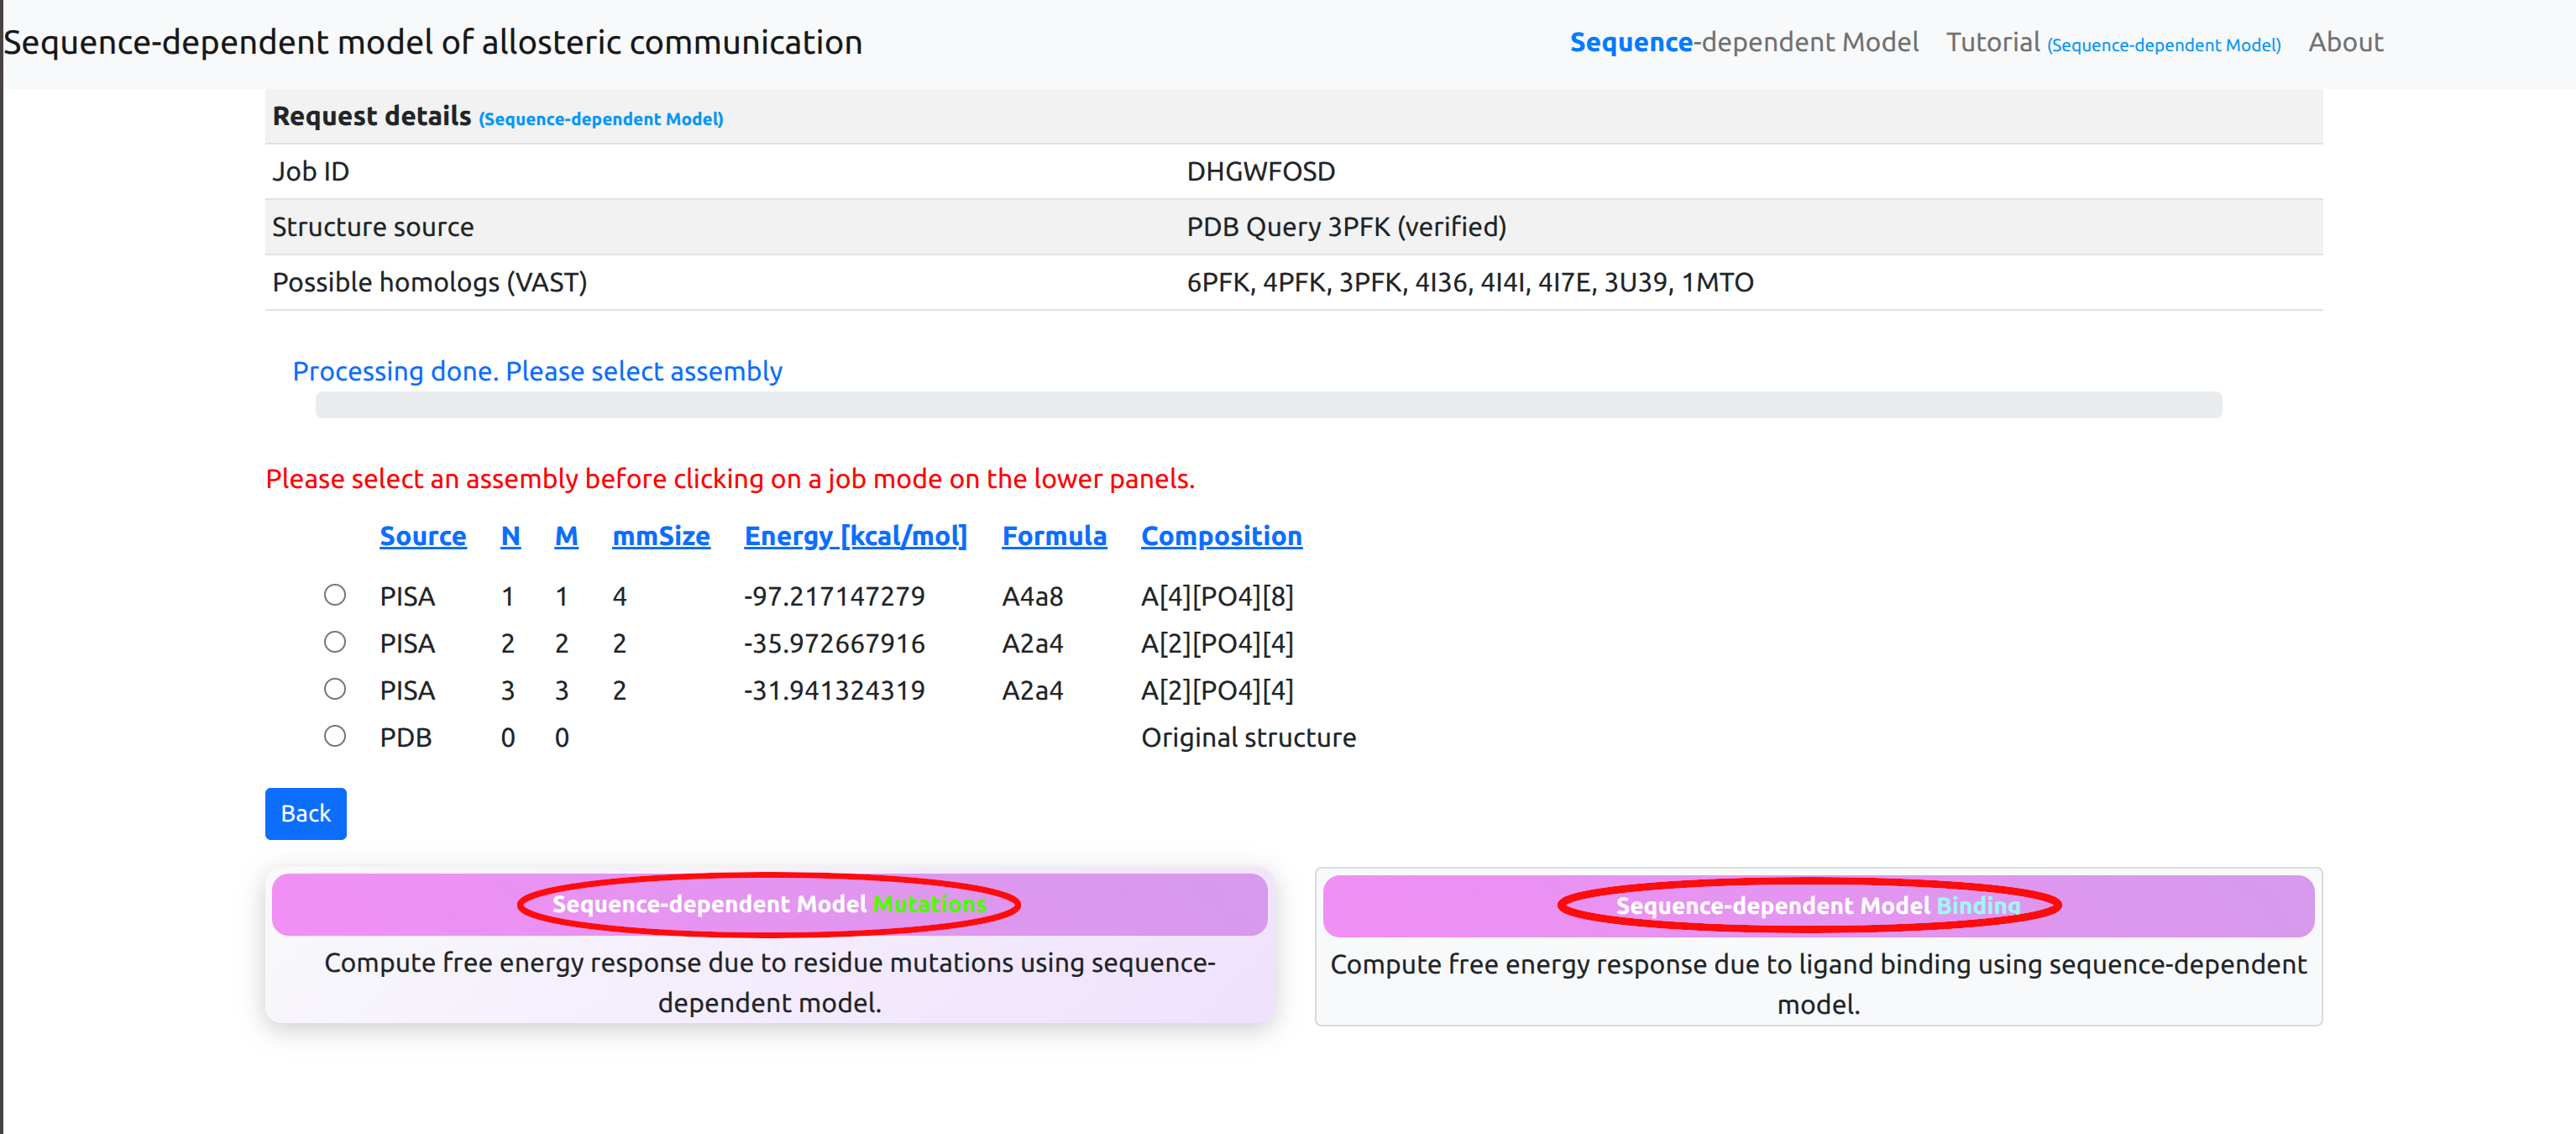
Task: Go to the About page
Action: click(2345, 42)
